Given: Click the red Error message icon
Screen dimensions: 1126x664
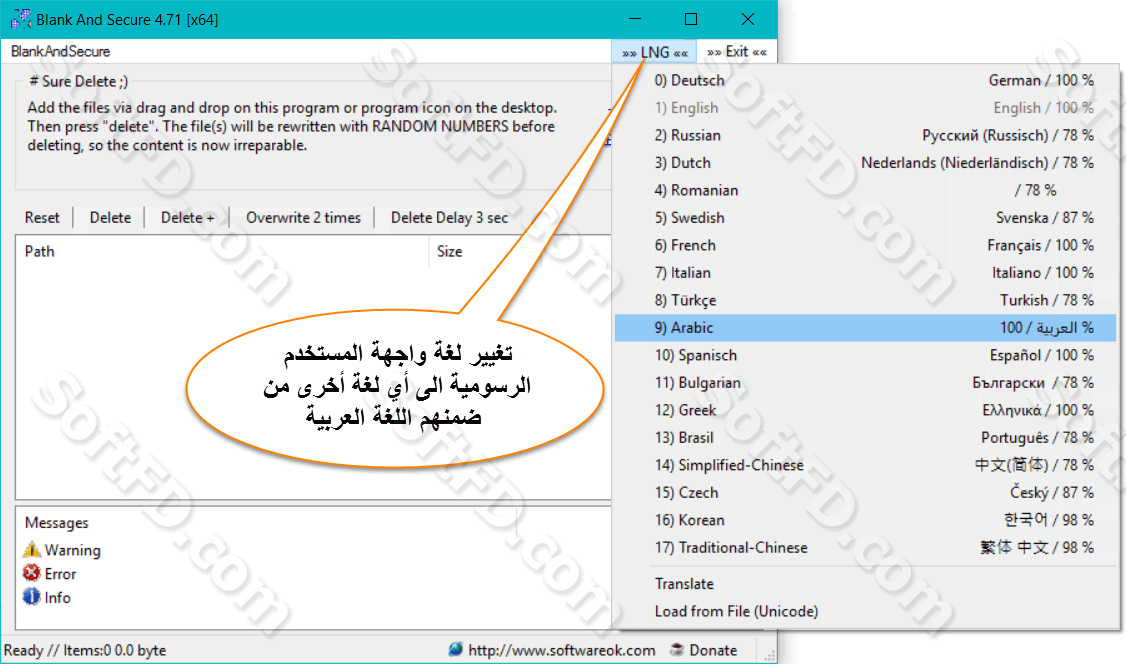Looking at the screenshot, I should coord(32,573).
